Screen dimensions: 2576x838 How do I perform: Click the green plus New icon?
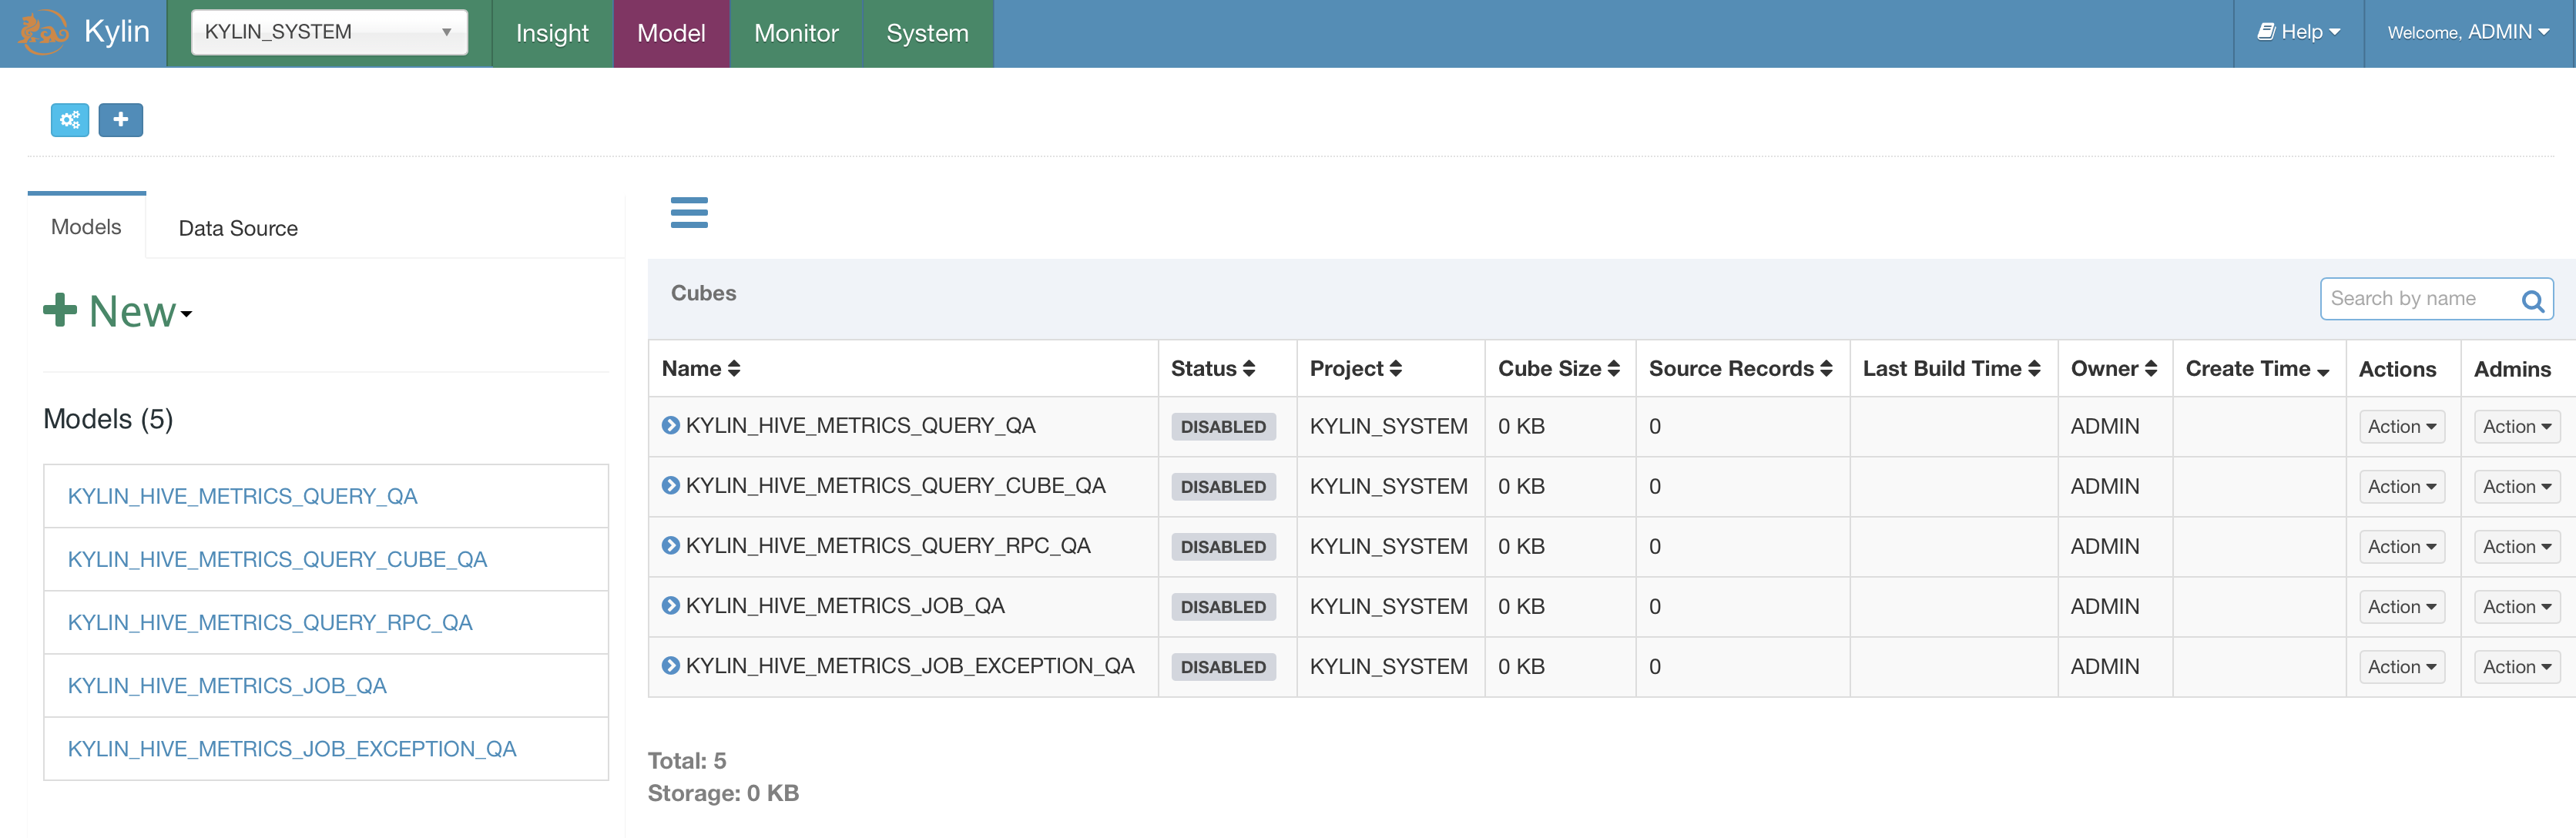[60, 310]
